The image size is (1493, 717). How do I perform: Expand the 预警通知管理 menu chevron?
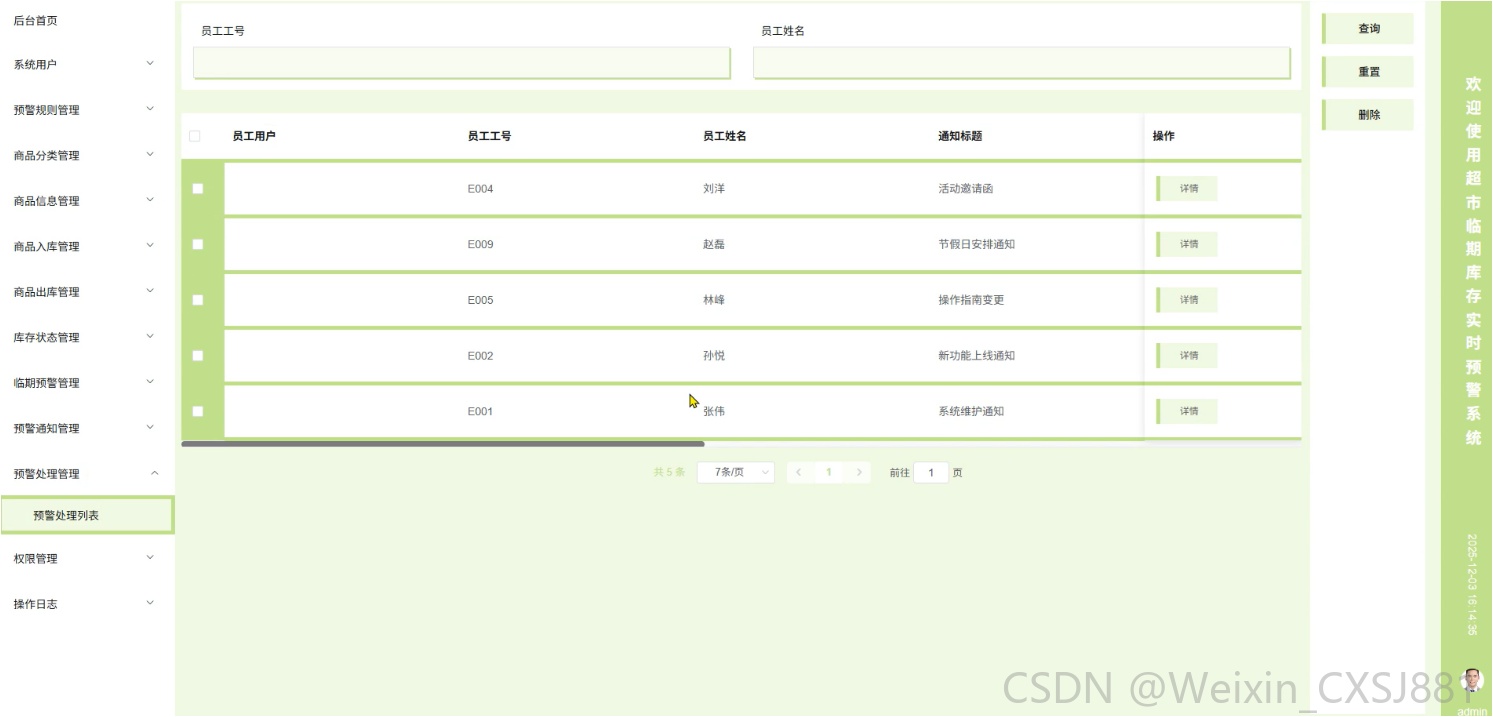pyautogui.click(x=150, y=428)
